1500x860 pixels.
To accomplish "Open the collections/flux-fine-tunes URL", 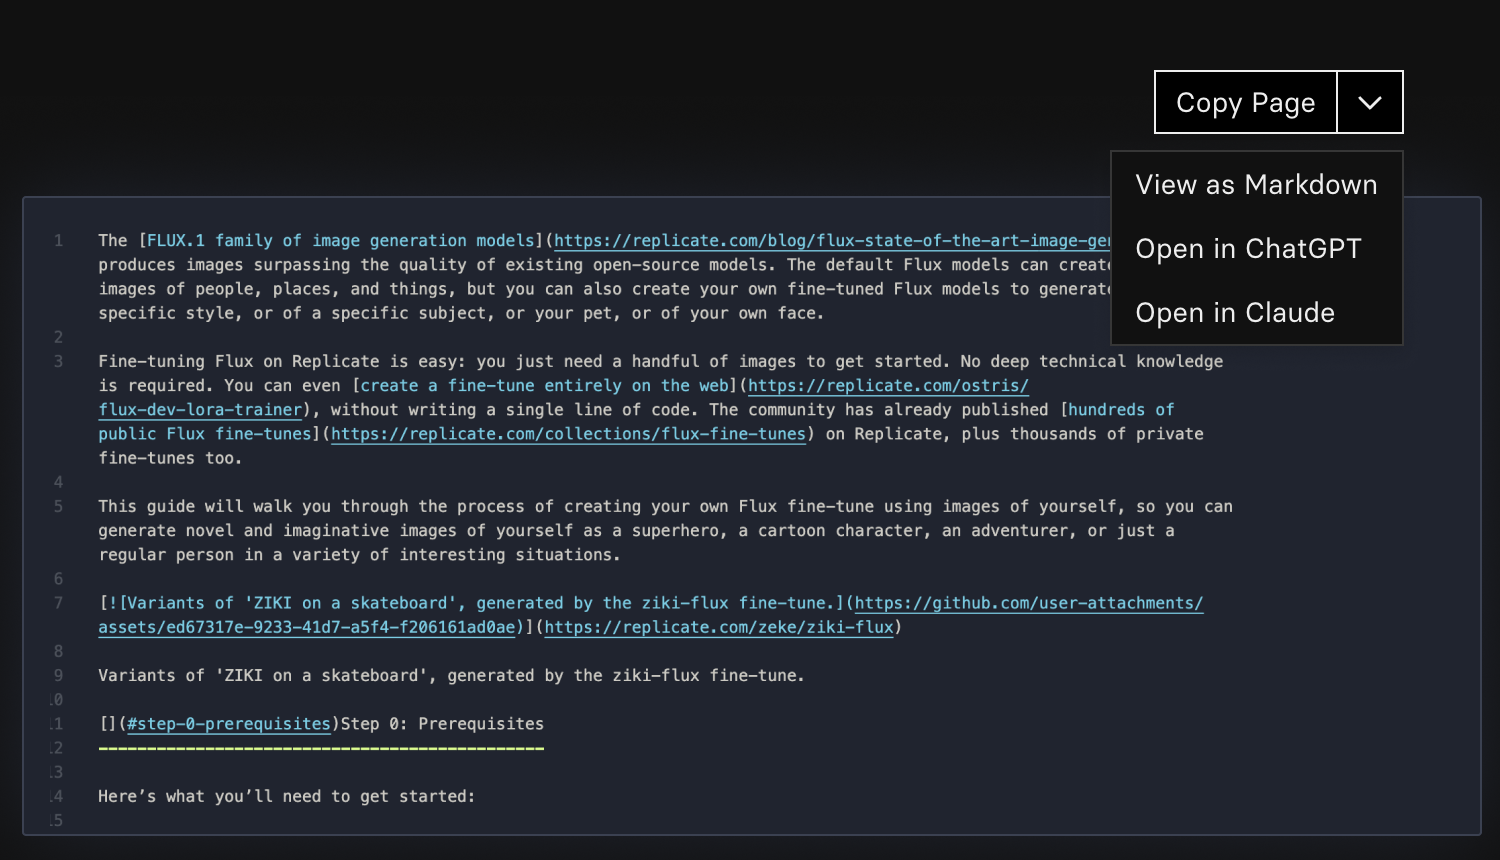I will pos(568,434).
